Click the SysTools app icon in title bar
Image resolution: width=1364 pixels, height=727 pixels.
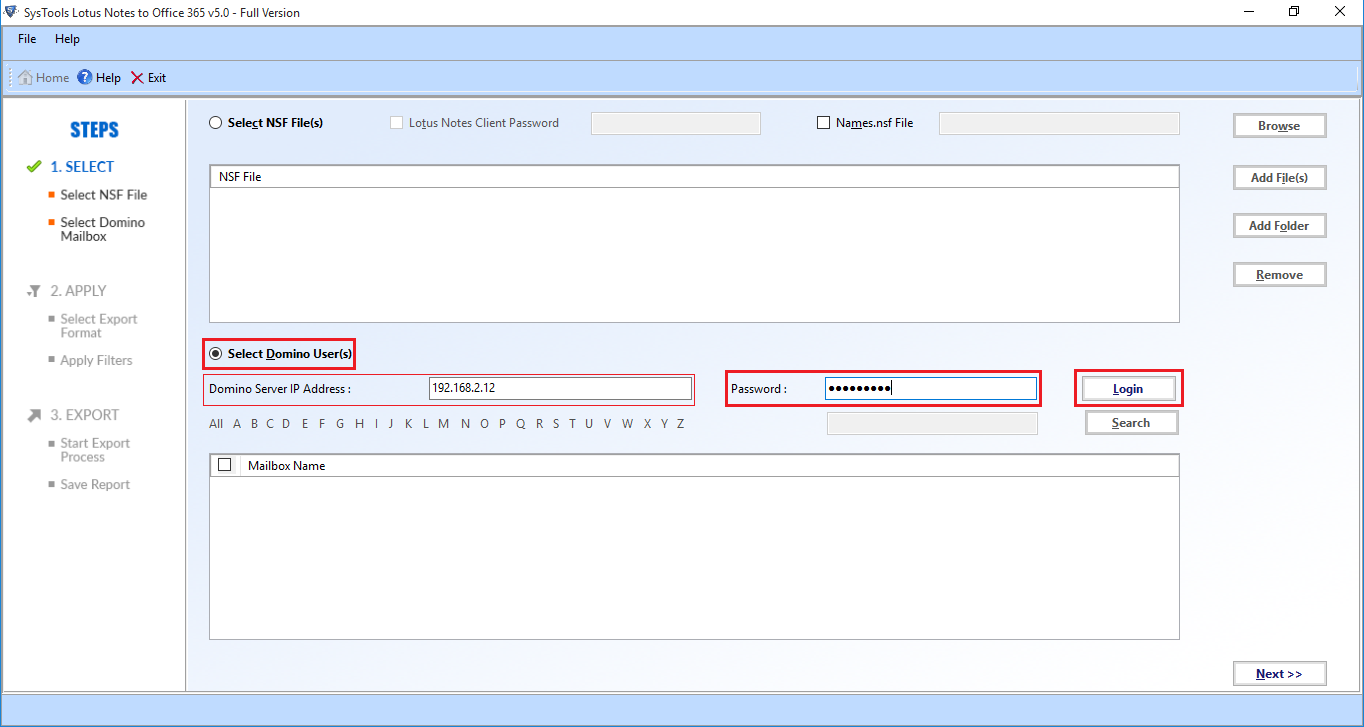(x=11, y=12)
